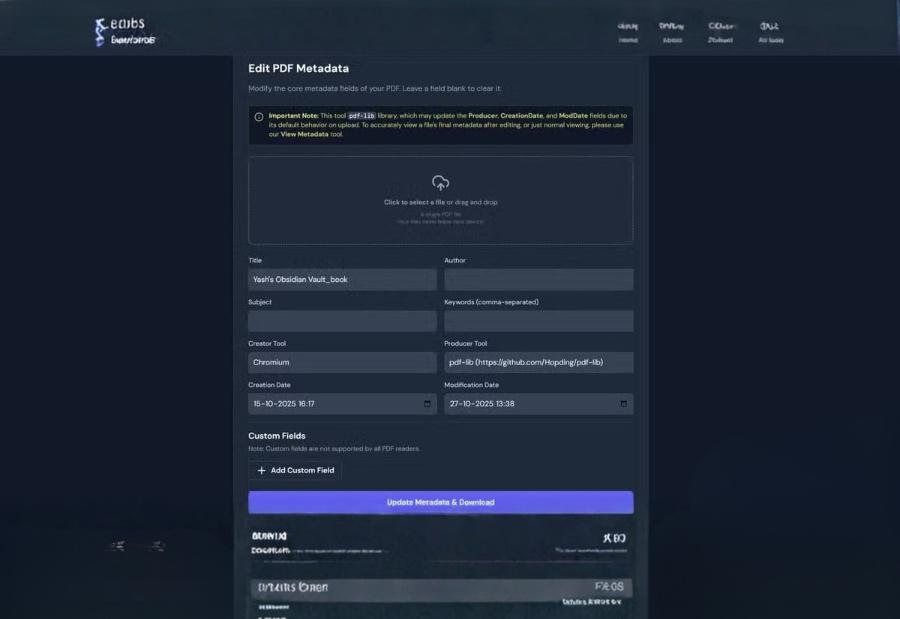Click the info icon in the Important Note banner
Screen dimensions: 900x619
257,115
